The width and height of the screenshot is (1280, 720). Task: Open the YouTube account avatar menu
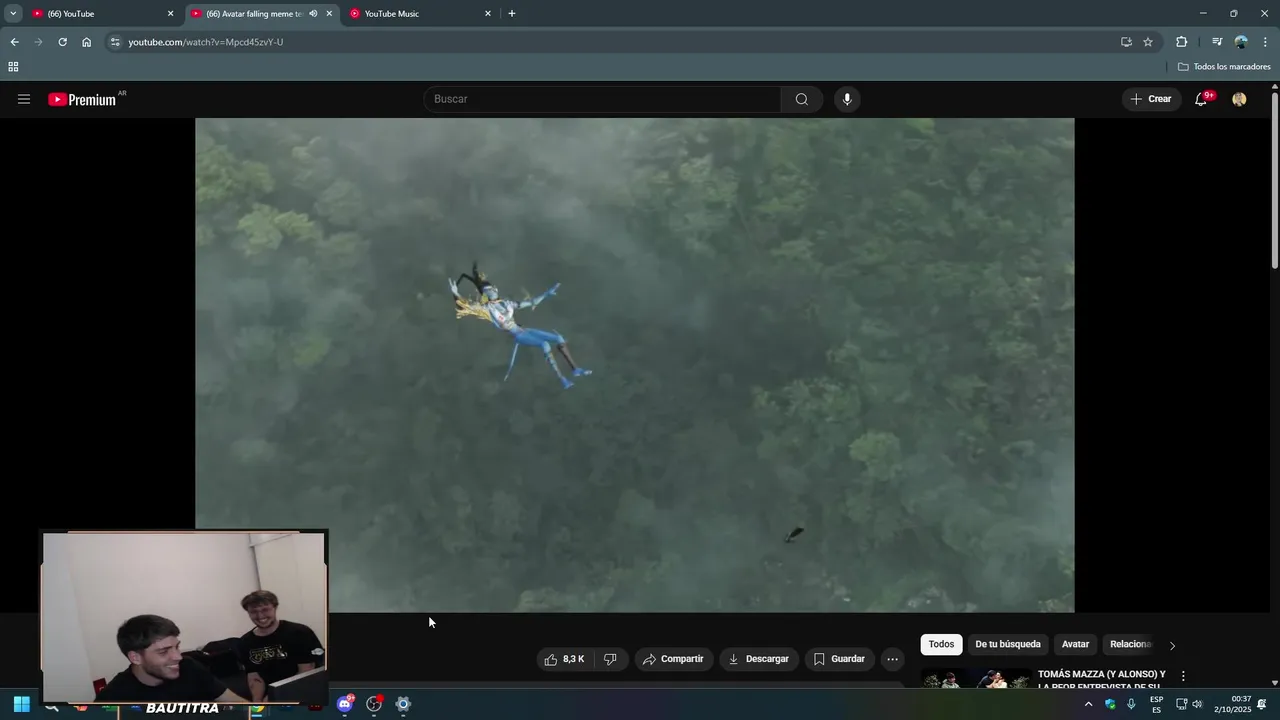point(1239,99)
